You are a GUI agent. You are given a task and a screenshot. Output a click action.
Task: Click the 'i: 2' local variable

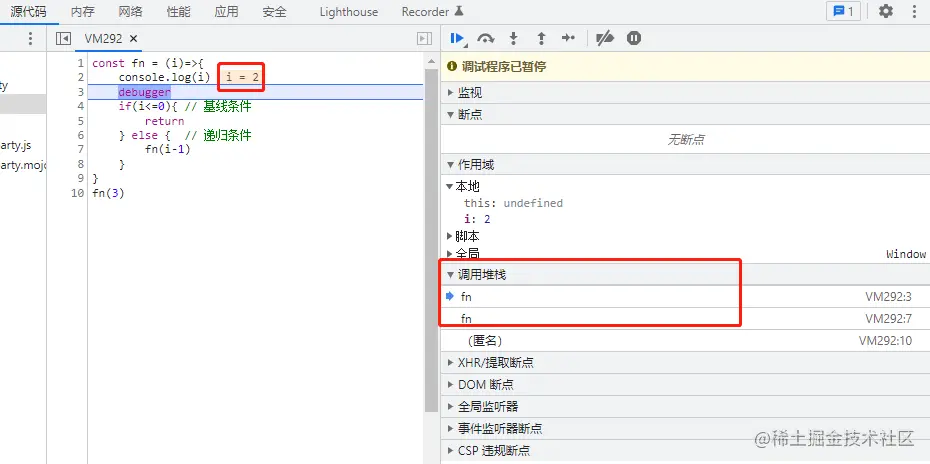477,219
